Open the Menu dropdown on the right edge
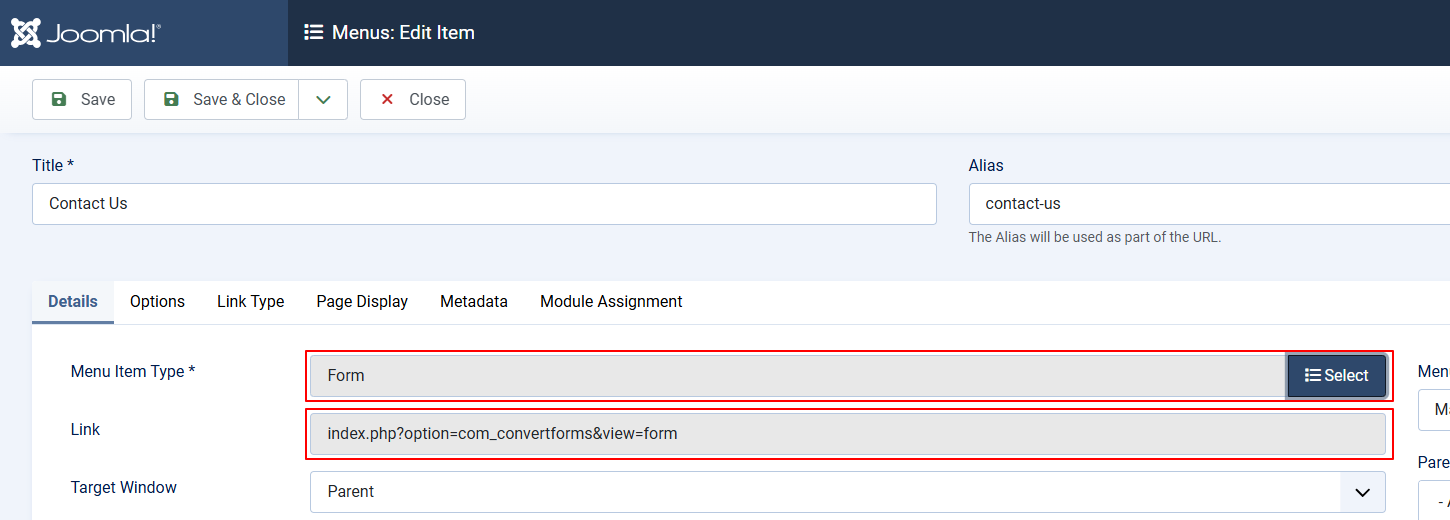The height and width of the screenshot is (520, 1450). 1436,409
